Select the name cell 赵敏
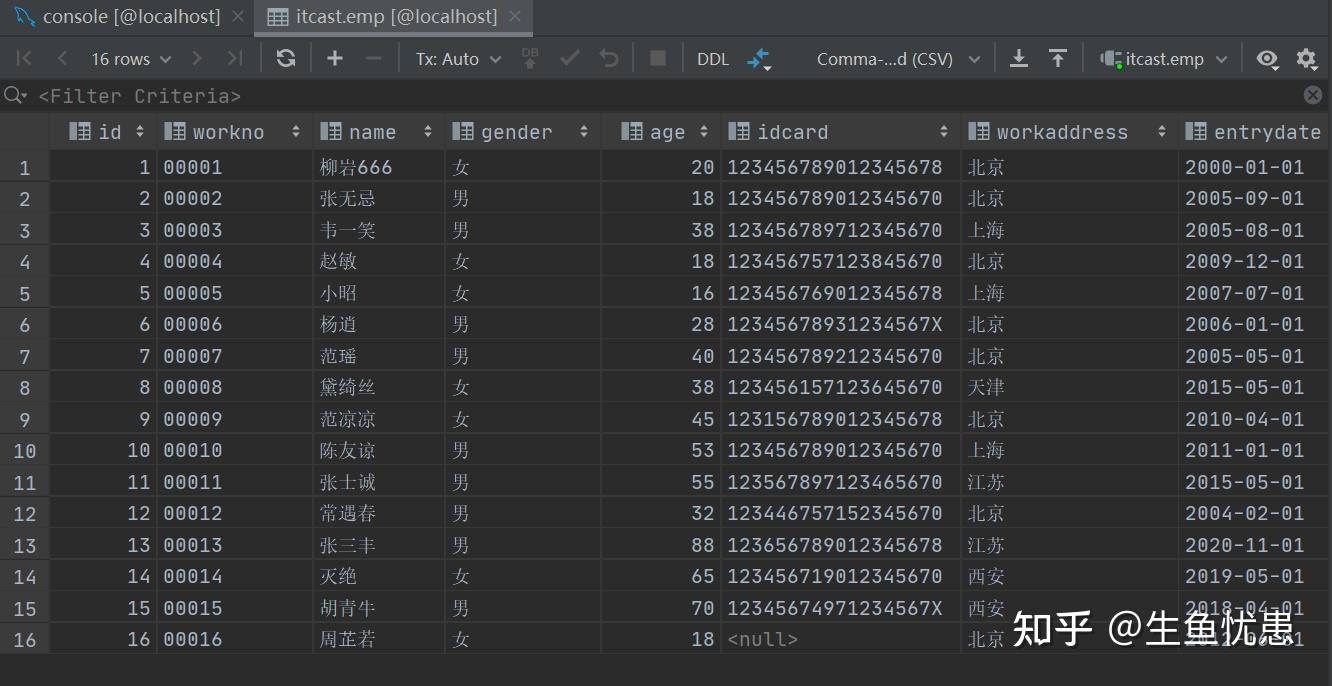 [x=379, y=261]
